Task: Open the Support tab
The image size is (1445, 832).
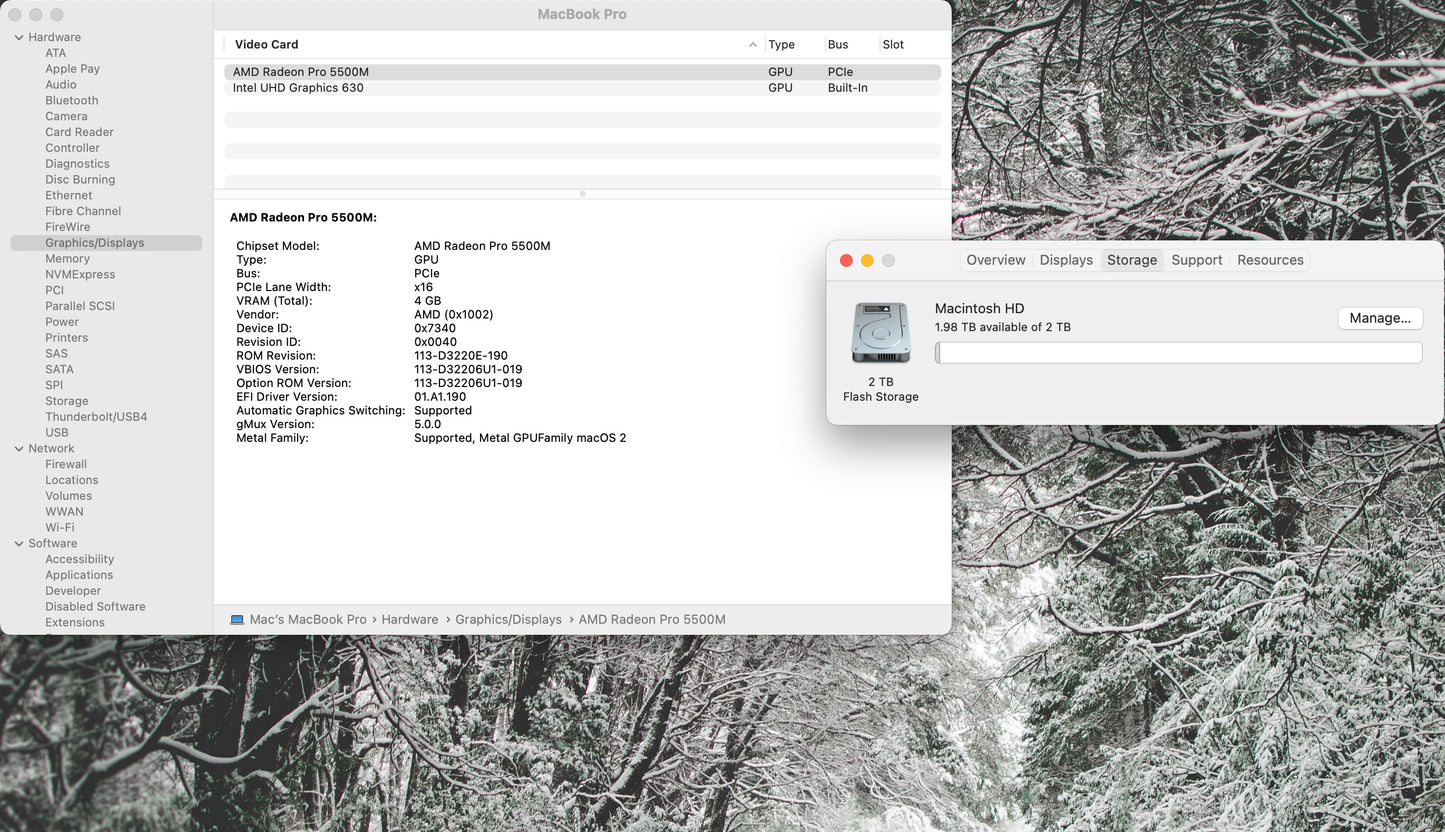Action: 1196,260
